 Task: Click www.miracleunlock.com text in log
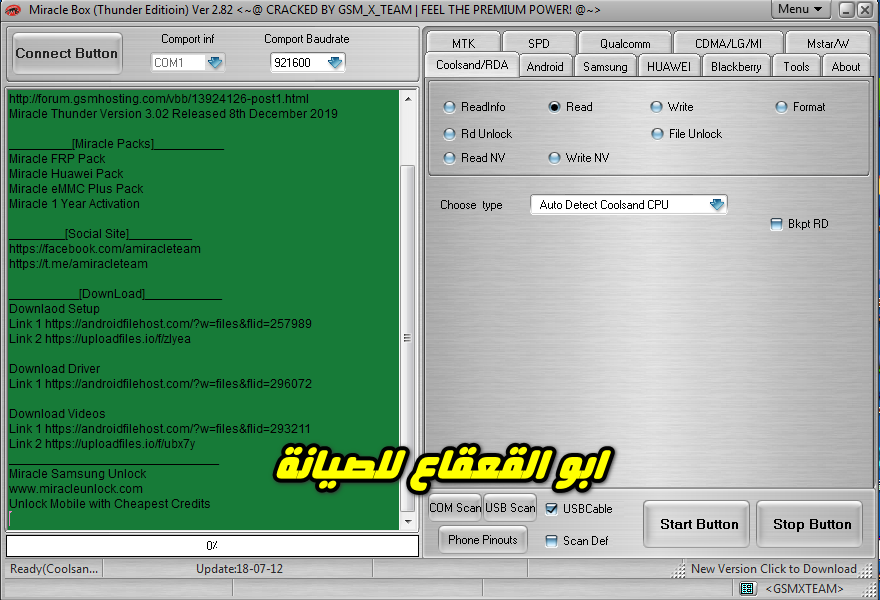pyautogui.click(x=76, y=488)
